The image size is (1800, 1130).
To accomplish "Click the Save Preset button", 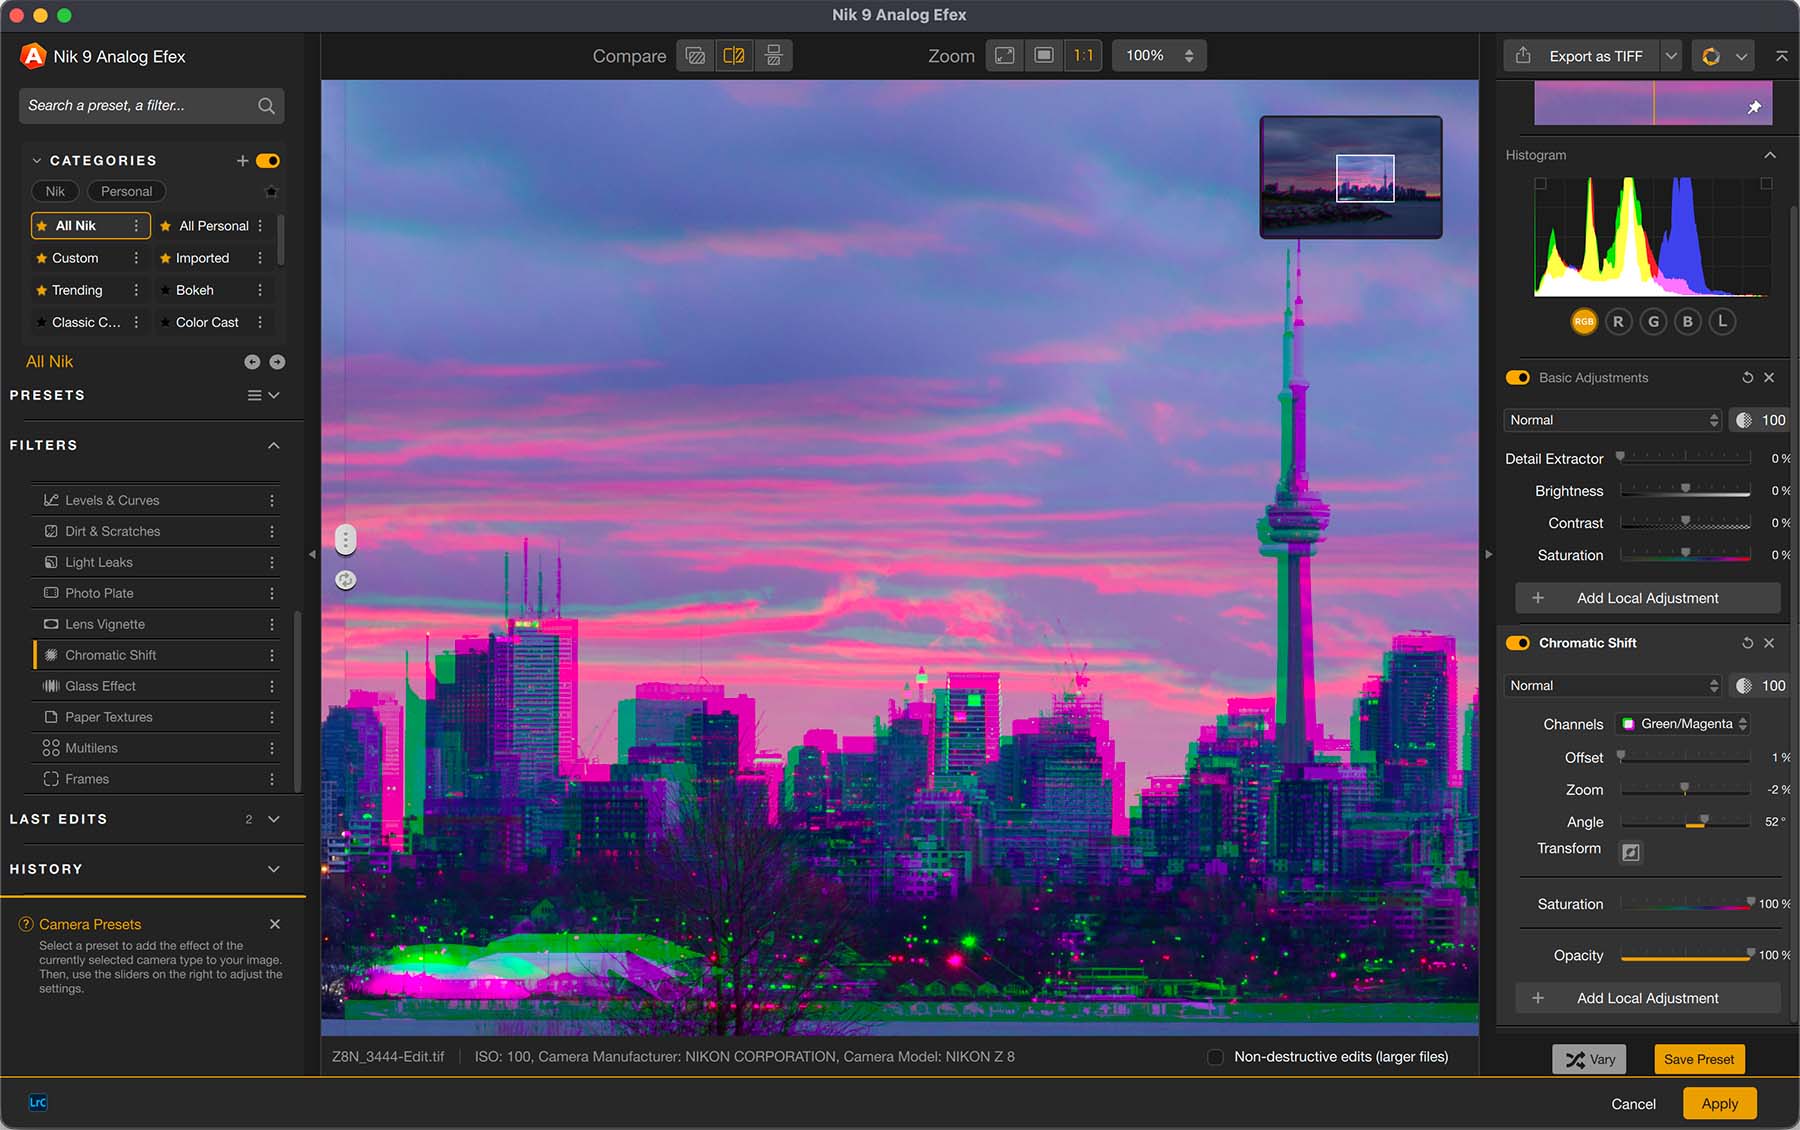I will coord(1698,1059).
